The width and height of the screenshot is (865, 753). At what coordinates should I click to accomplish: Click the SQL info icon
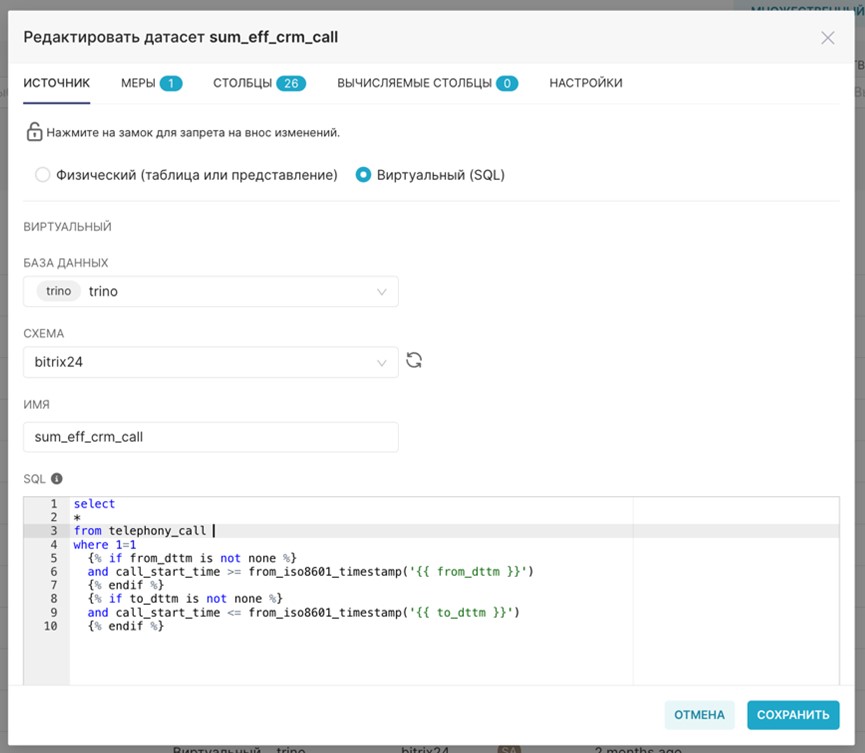57,479
